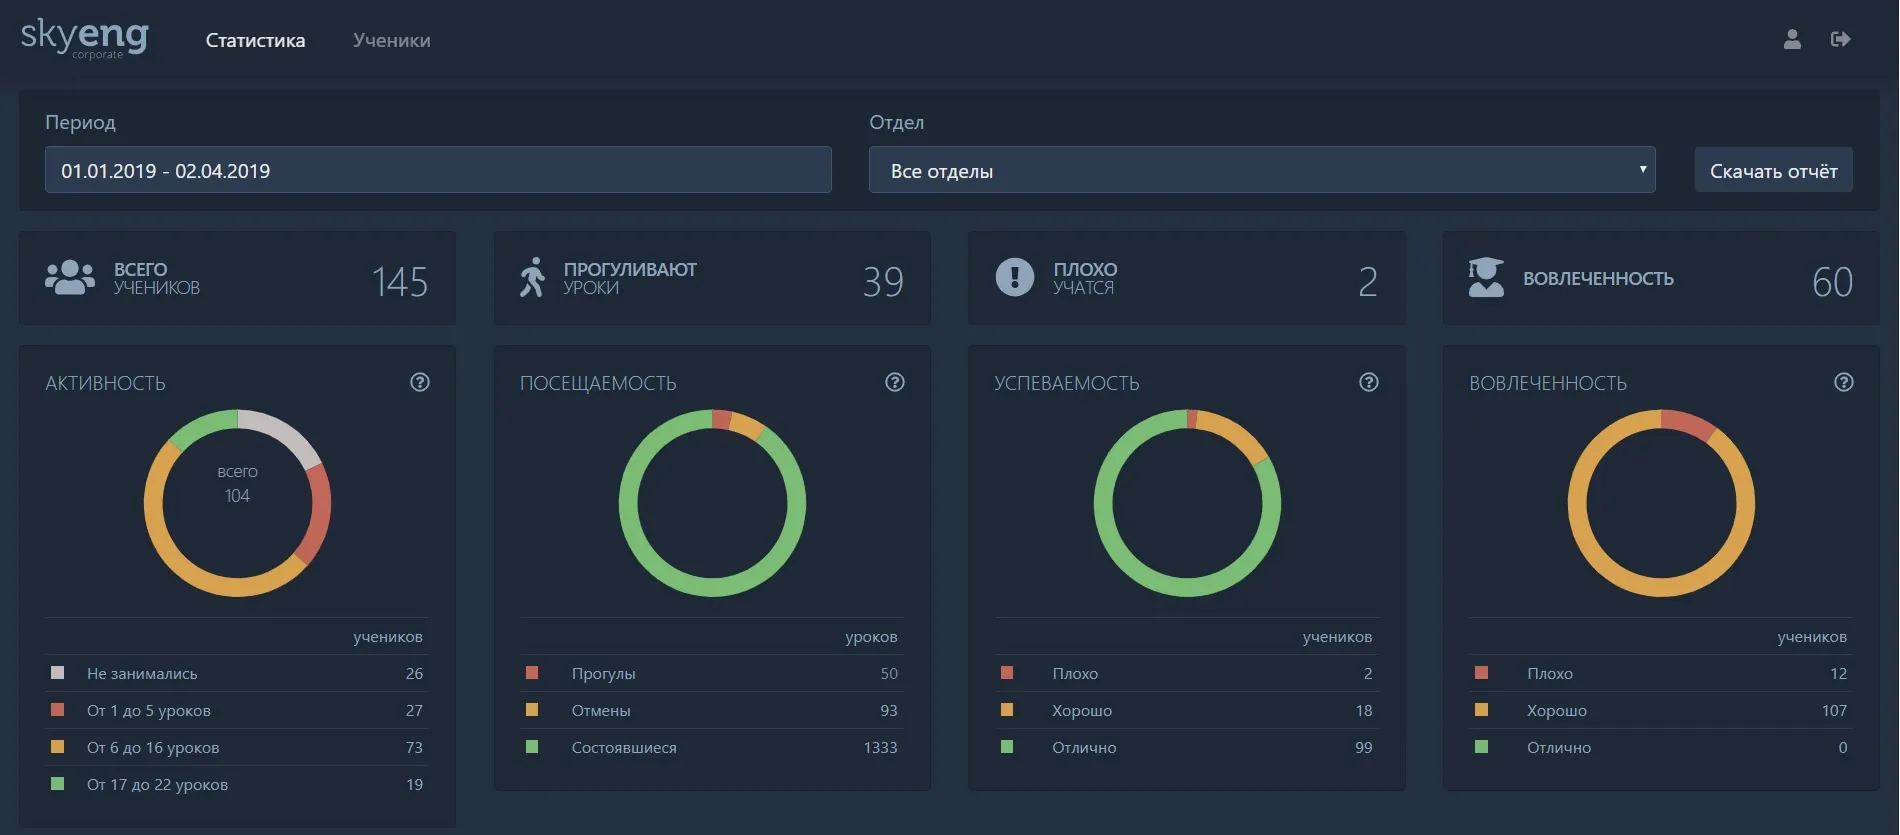Click grey swatch for Не занимались

[58, 673]
